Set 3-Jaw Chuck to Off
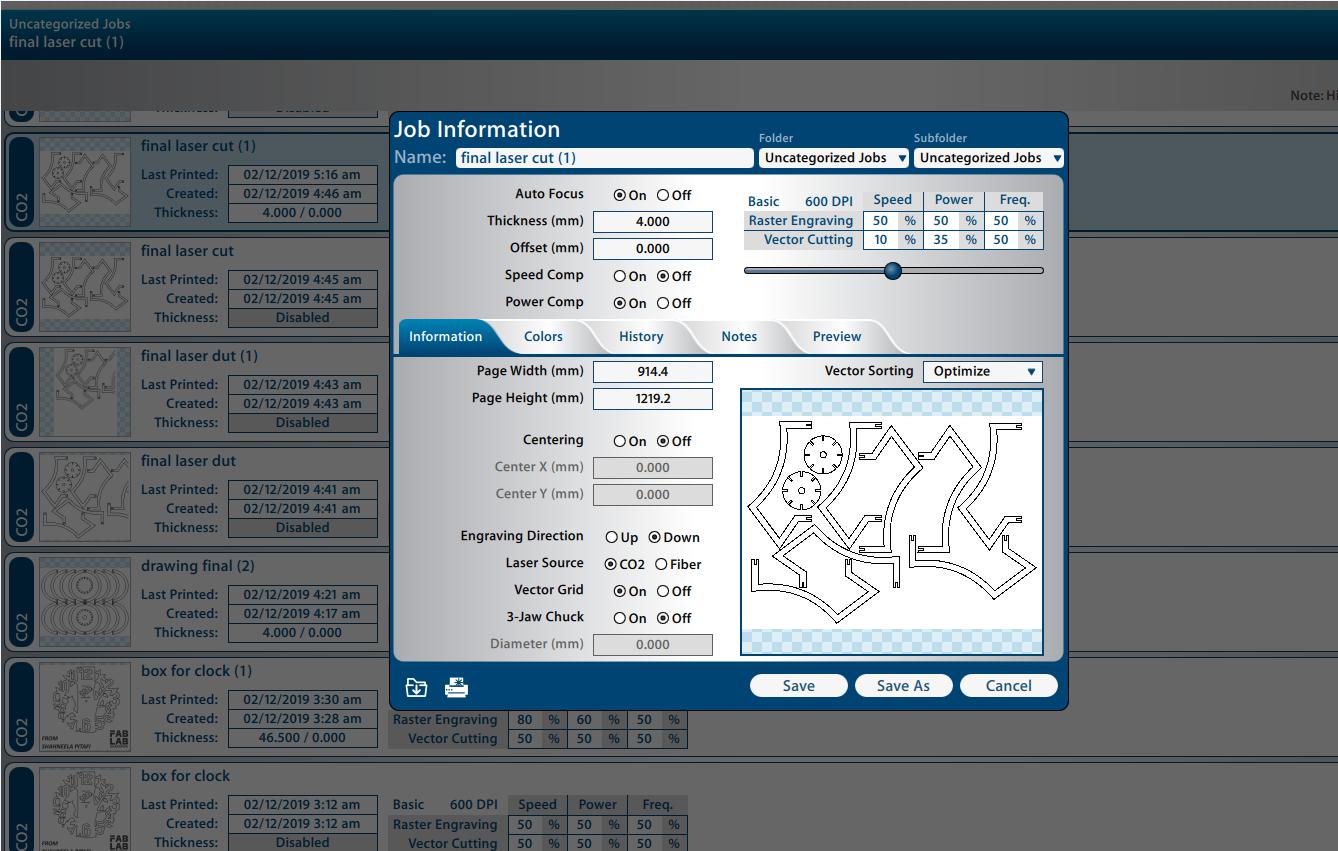 [x=662, y=619]
